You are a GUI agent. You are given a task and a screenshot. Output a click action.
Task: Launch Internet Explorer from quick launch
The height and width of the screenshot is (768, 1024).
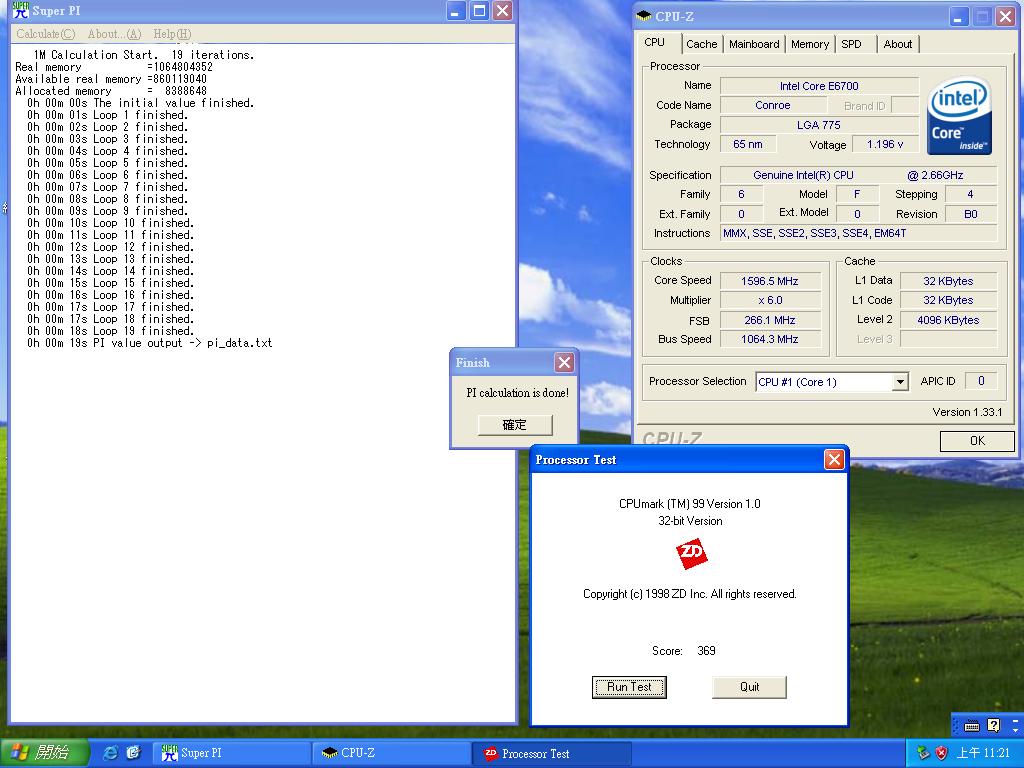tap(110, 753)
